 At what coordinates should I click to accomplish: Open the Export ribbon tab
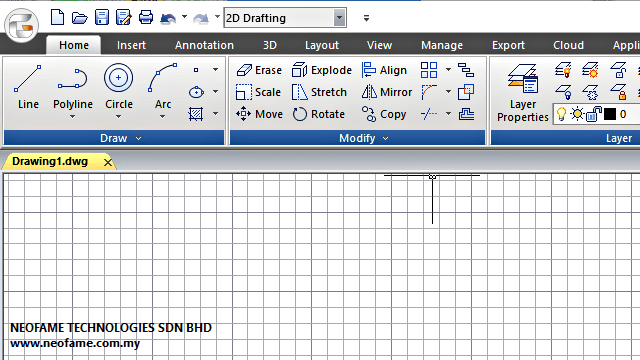click(508, 45)
